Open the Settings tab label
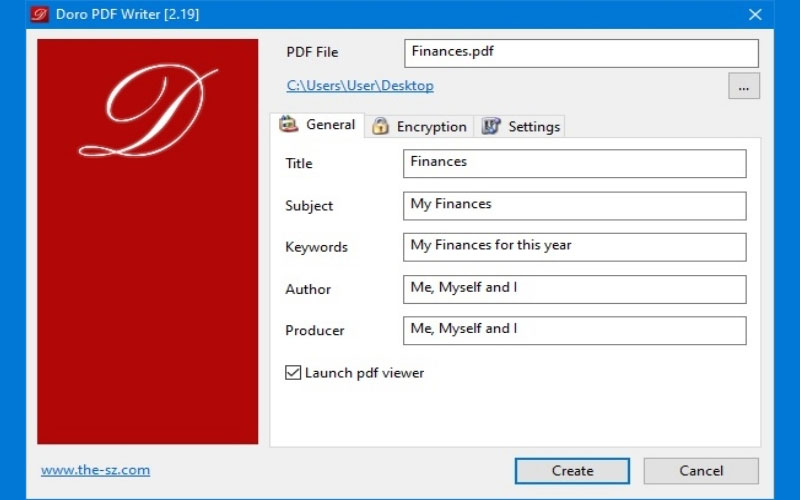 tap(534, 127)
